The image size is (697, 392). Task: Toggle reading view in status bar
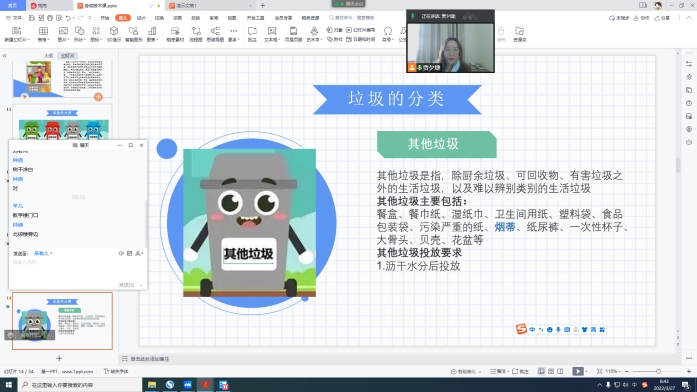[560, 371]
